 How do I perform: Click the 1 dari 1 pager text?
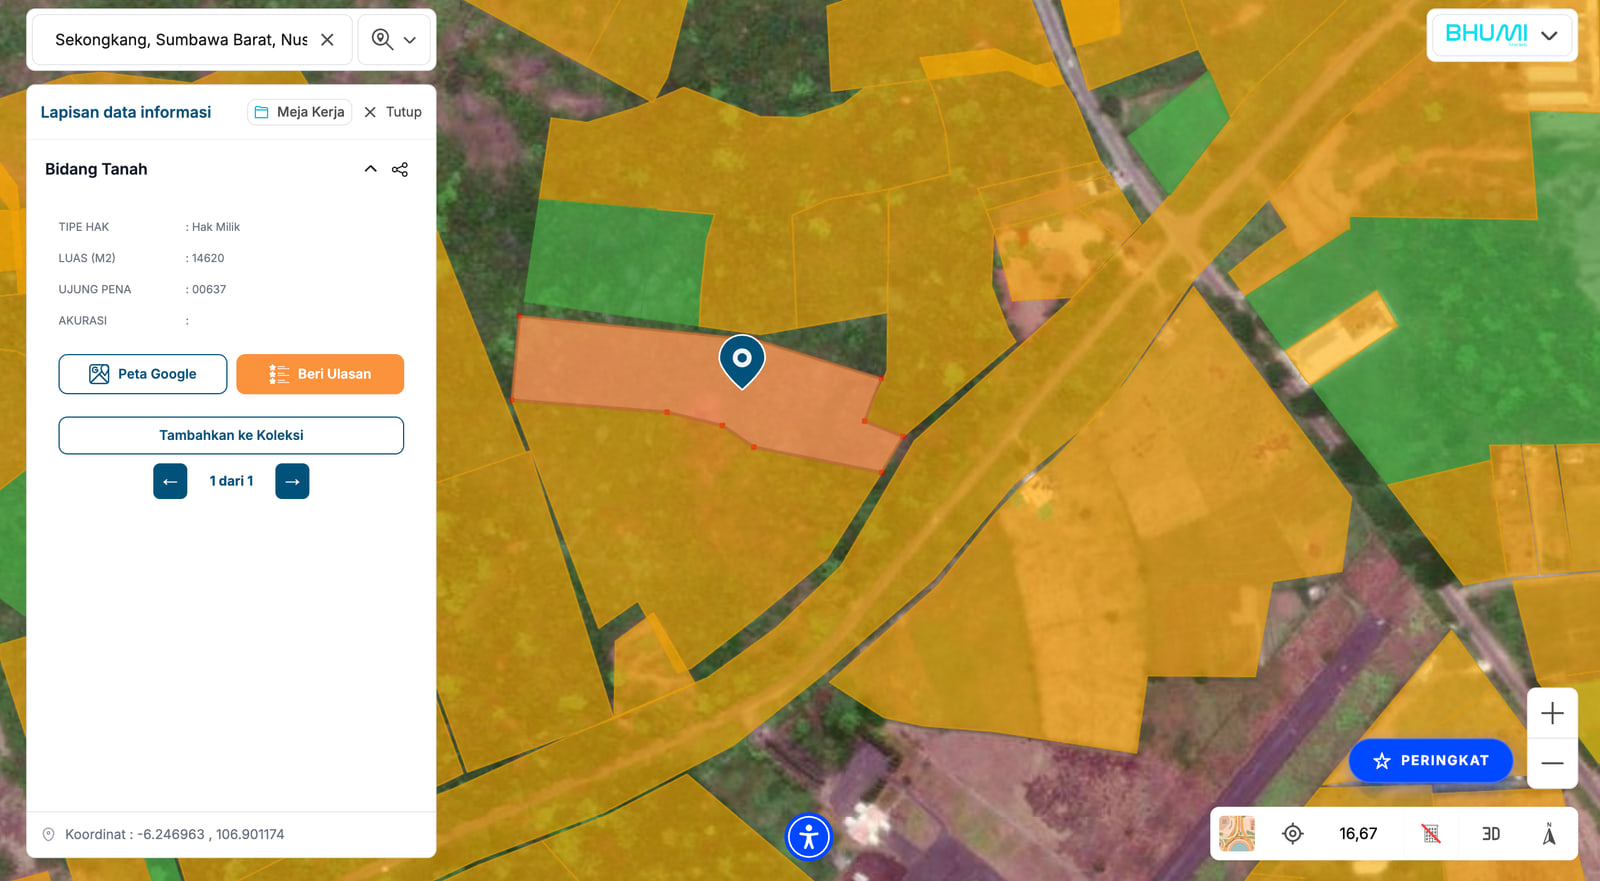pos(231,481)
